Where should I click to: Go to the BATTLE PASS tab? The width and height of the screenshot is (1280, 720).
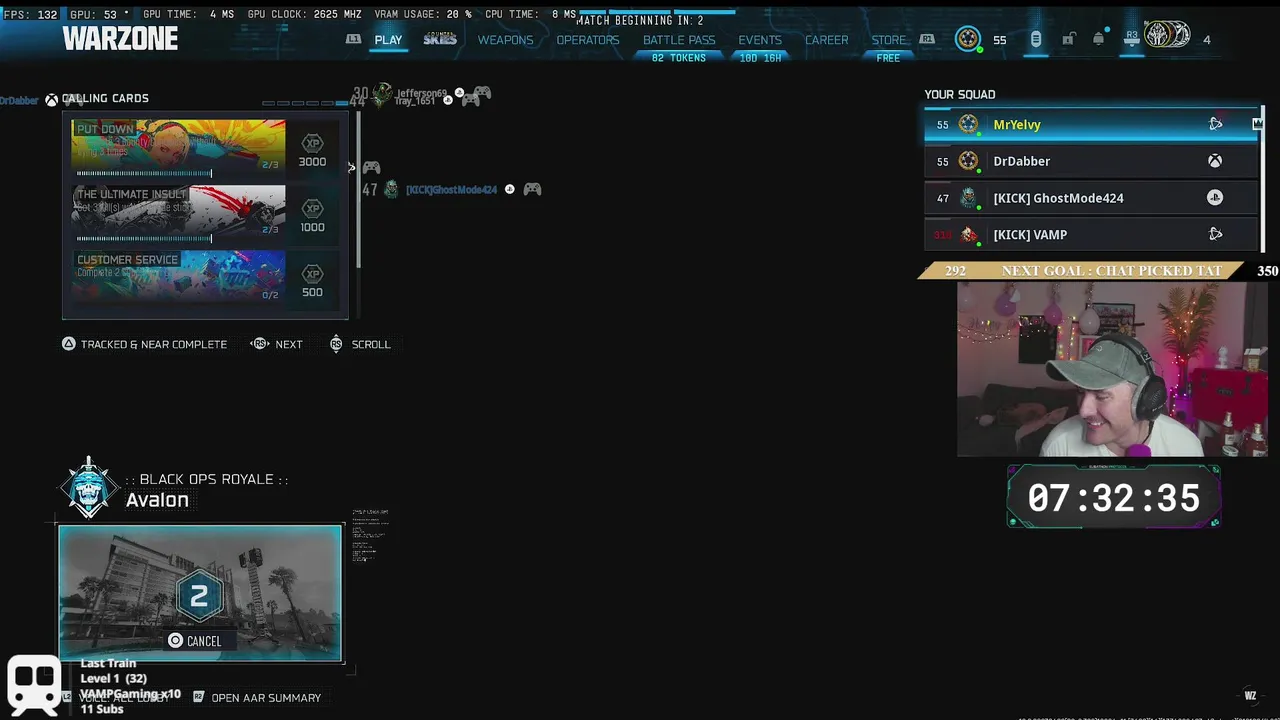pyautogui.click(x=679, y=40)
